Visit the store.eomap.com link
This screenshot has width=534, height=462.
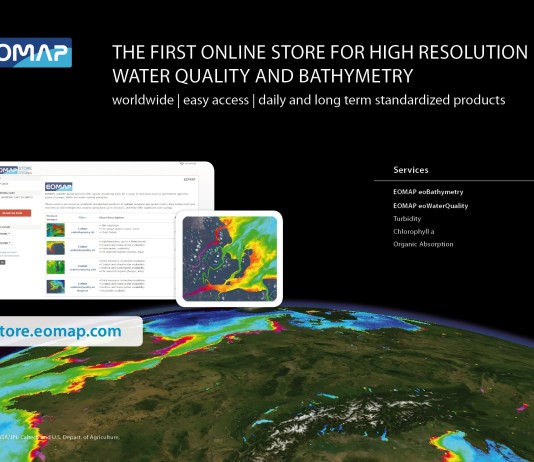(x=60, y=331)
